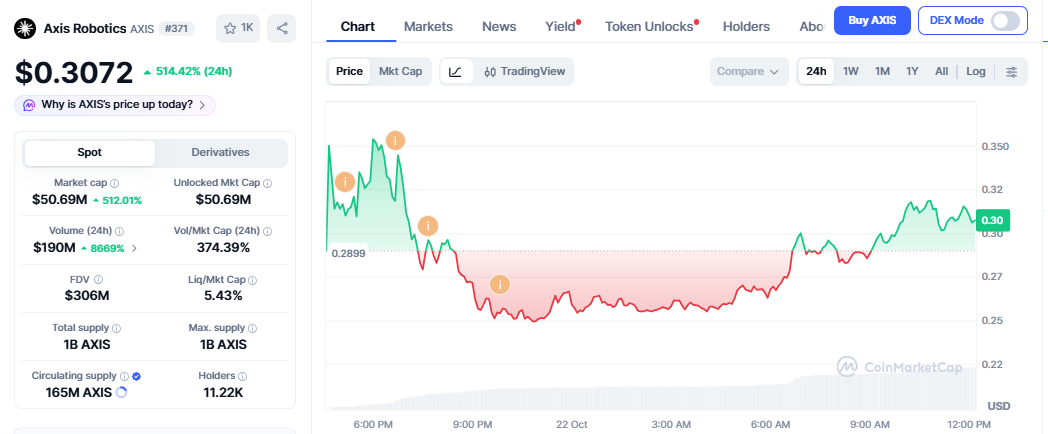The width and height of the screenshot is (1048, 434).
Task: Click the TradingView chart button
Action: (525, 72)
